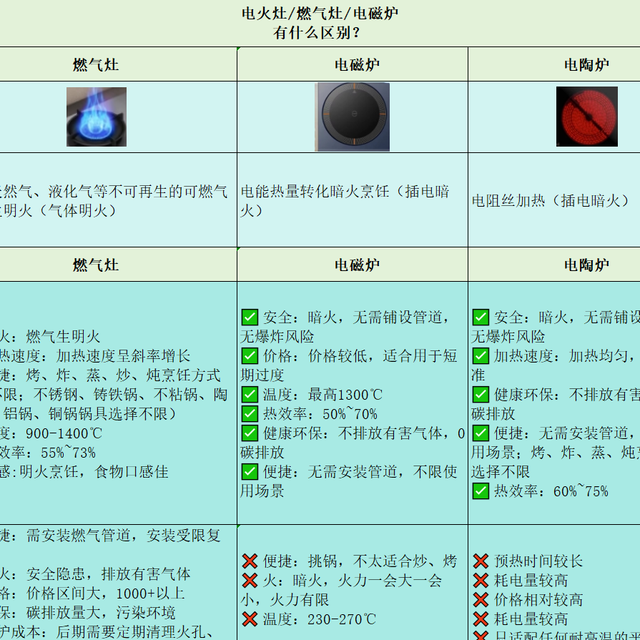The width and height of the screenshot is (640, 640).
Task: Click the green check next to 温度：最高1300℃
Action: 249,394
